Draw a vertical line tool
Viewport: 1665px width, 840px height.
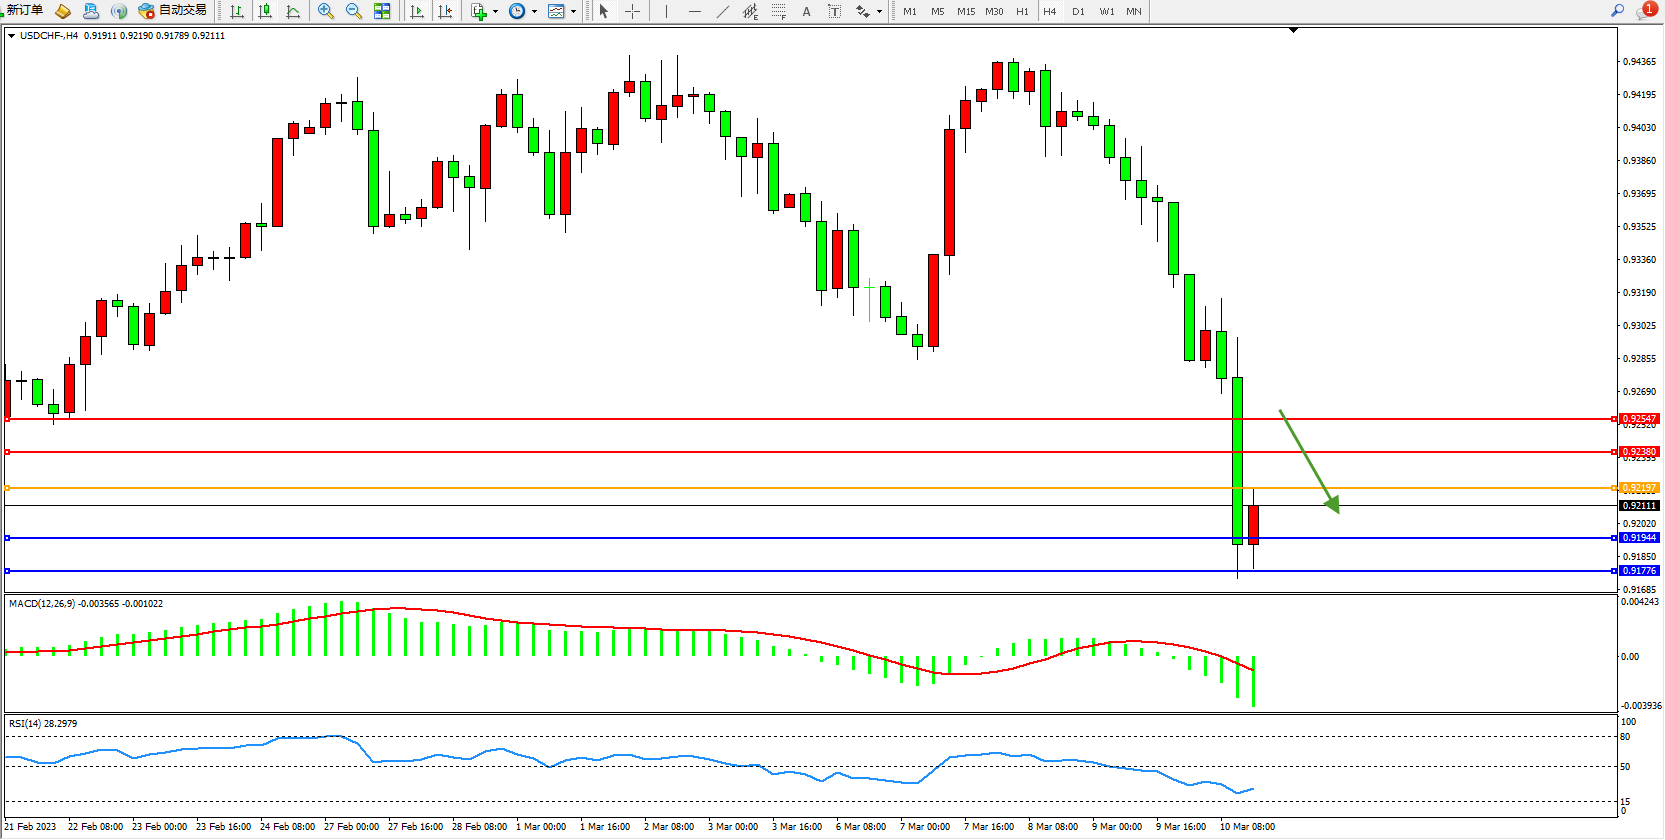666,11
